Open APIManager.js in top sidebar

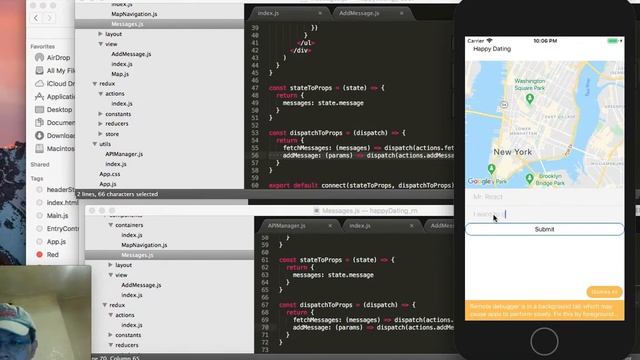(124, 154)
